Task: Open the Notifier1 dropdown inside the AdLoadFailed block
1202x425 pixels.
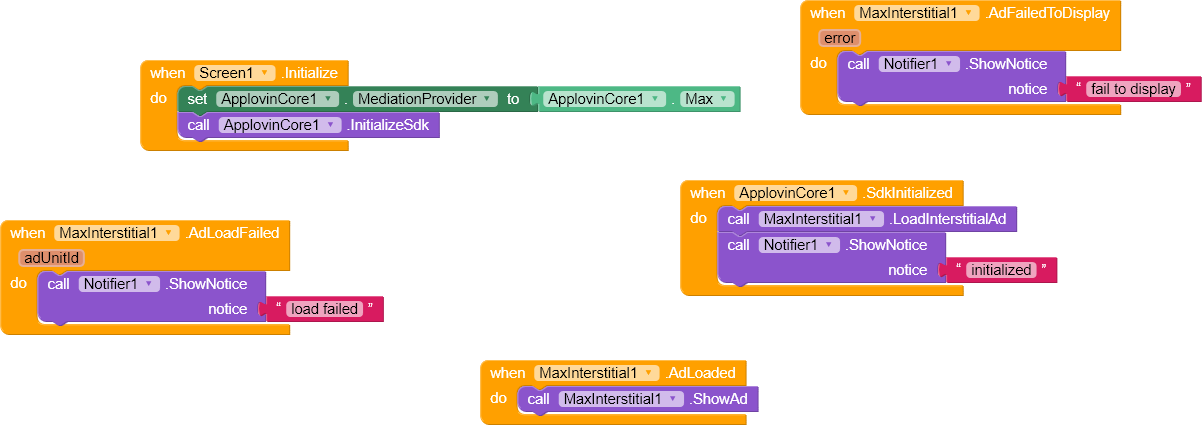Action: point(119,284)
